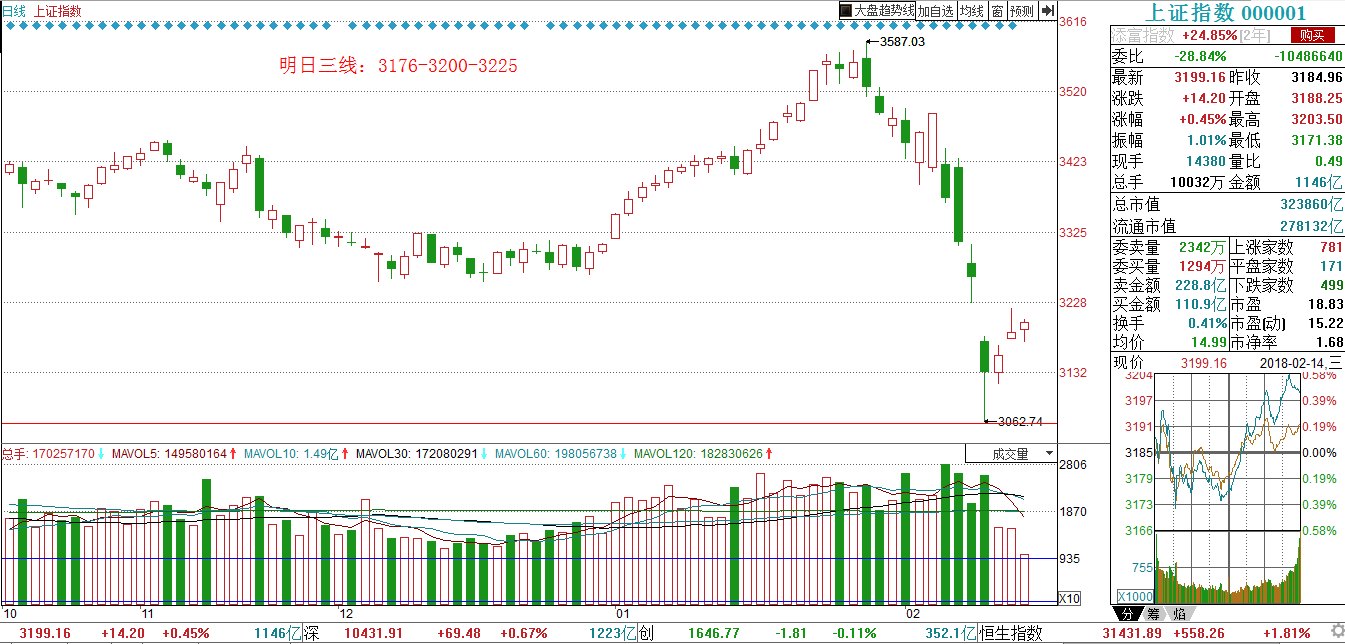1345x644 pixels.
Task: Click the 委比 value -28.84%
Action: tap(1199, 56)
